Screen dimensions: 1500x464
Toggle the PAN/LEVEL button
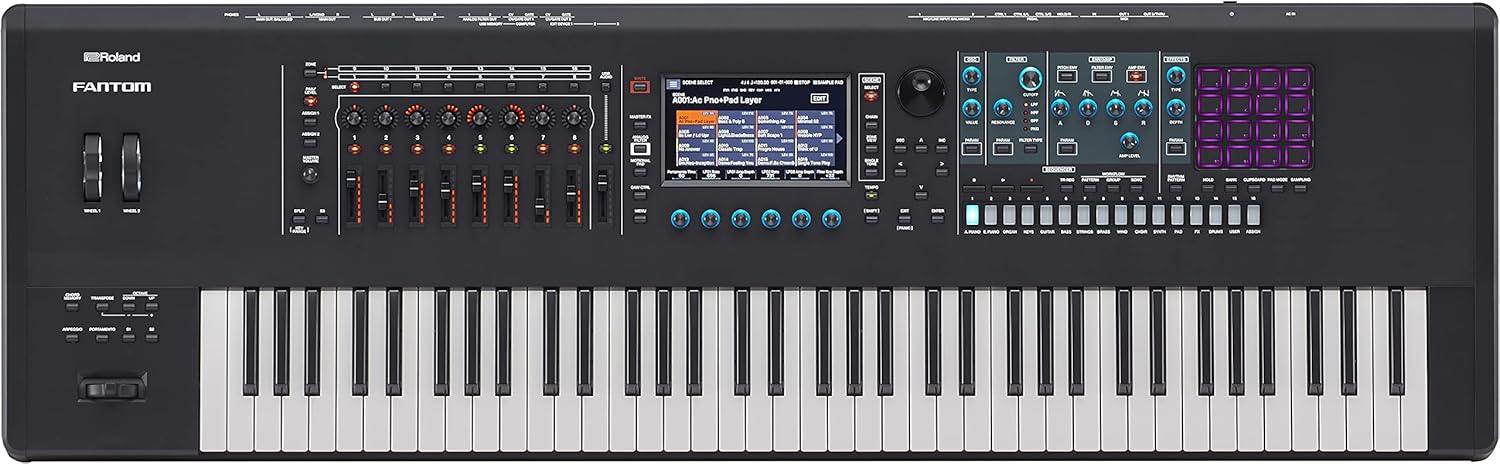click(x=310, y=100)
